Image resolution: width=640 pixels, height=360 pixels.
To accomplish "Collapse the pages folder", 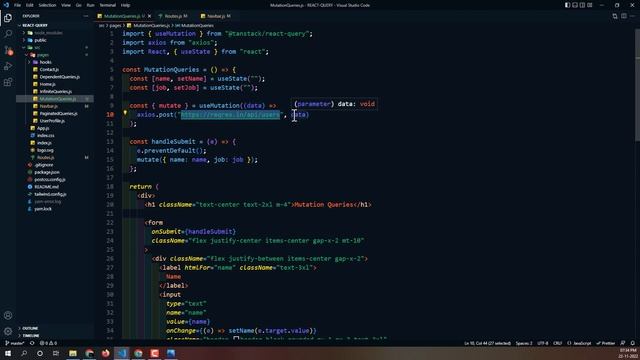I will coord(55,55).
